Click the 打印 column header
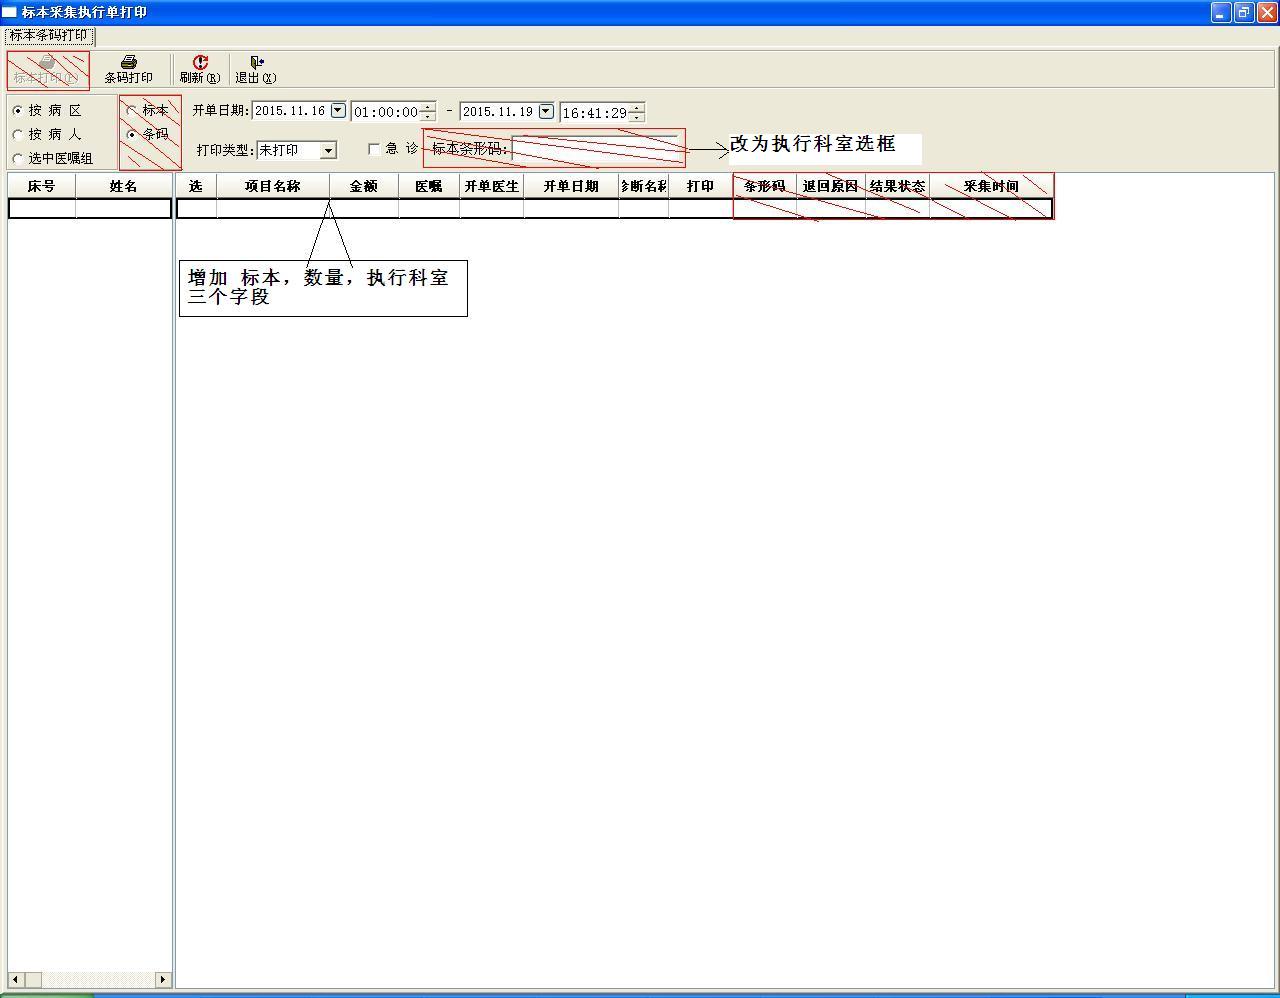Viewport: 1280px width, 998px height. [x=701, y=186]
